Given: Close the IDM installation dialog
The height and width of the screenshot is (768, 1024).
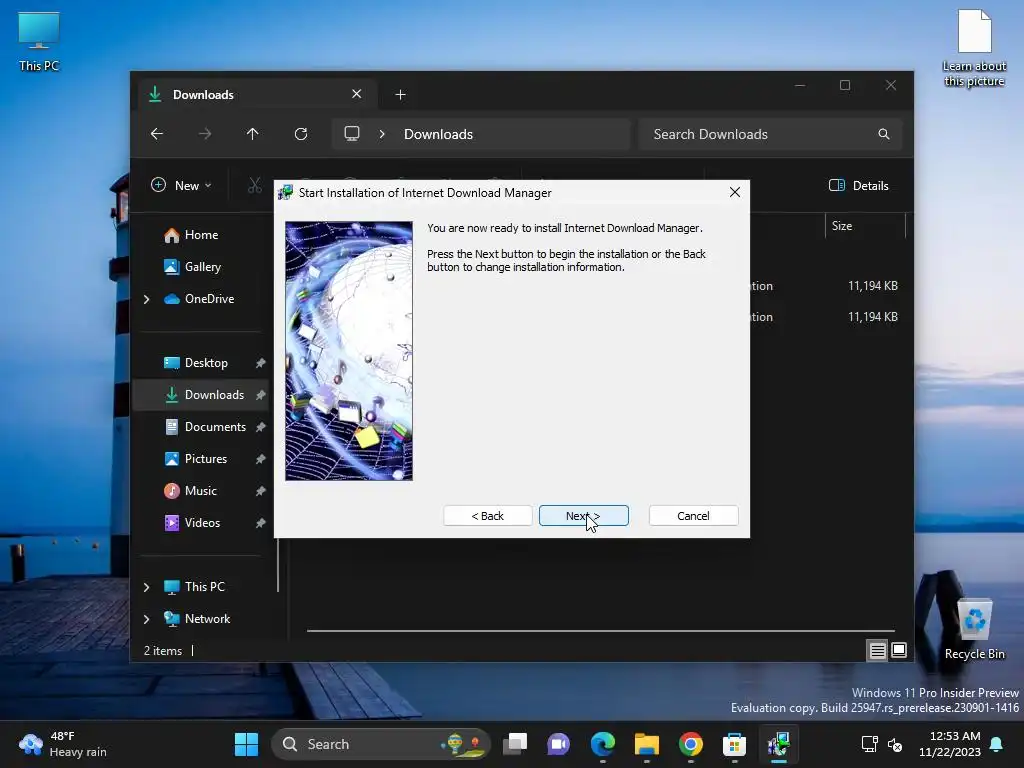Looking at the screenshot, I should tap(735, 192).
